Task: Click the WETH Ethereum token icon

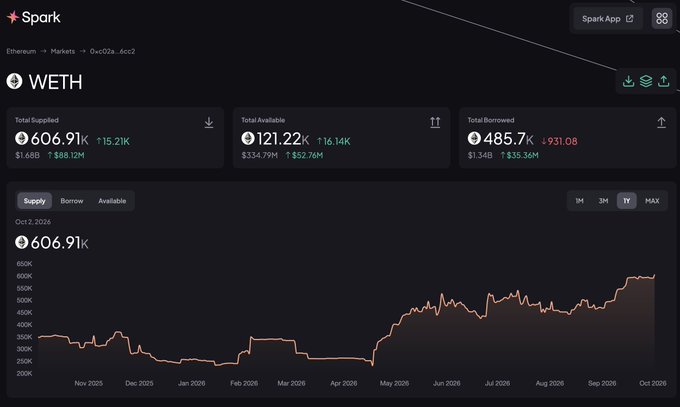Action: point(14,82)
